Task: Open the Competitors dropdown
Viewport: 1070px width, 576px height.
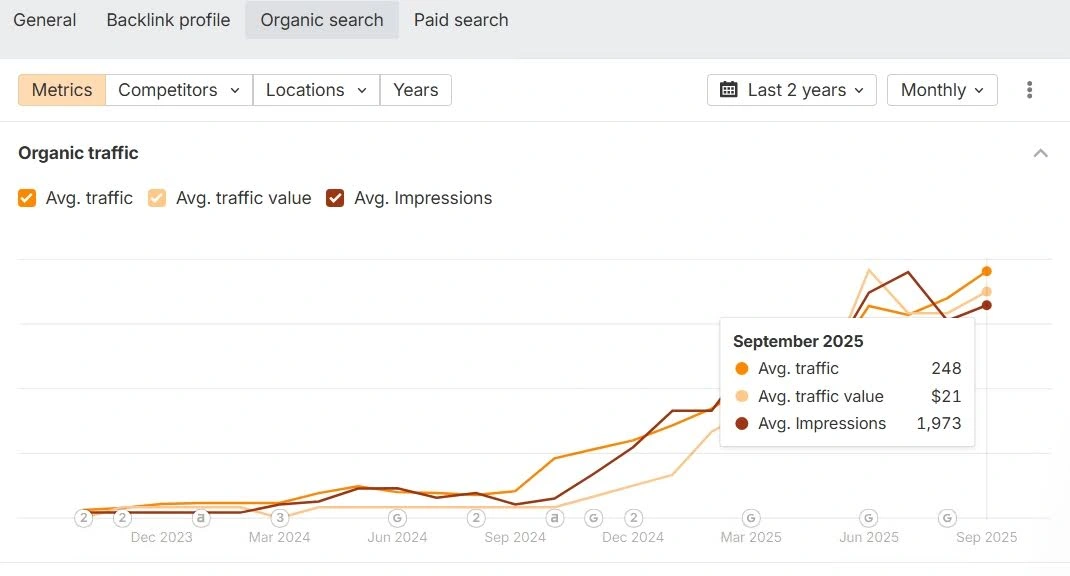Action: point(179,90)
